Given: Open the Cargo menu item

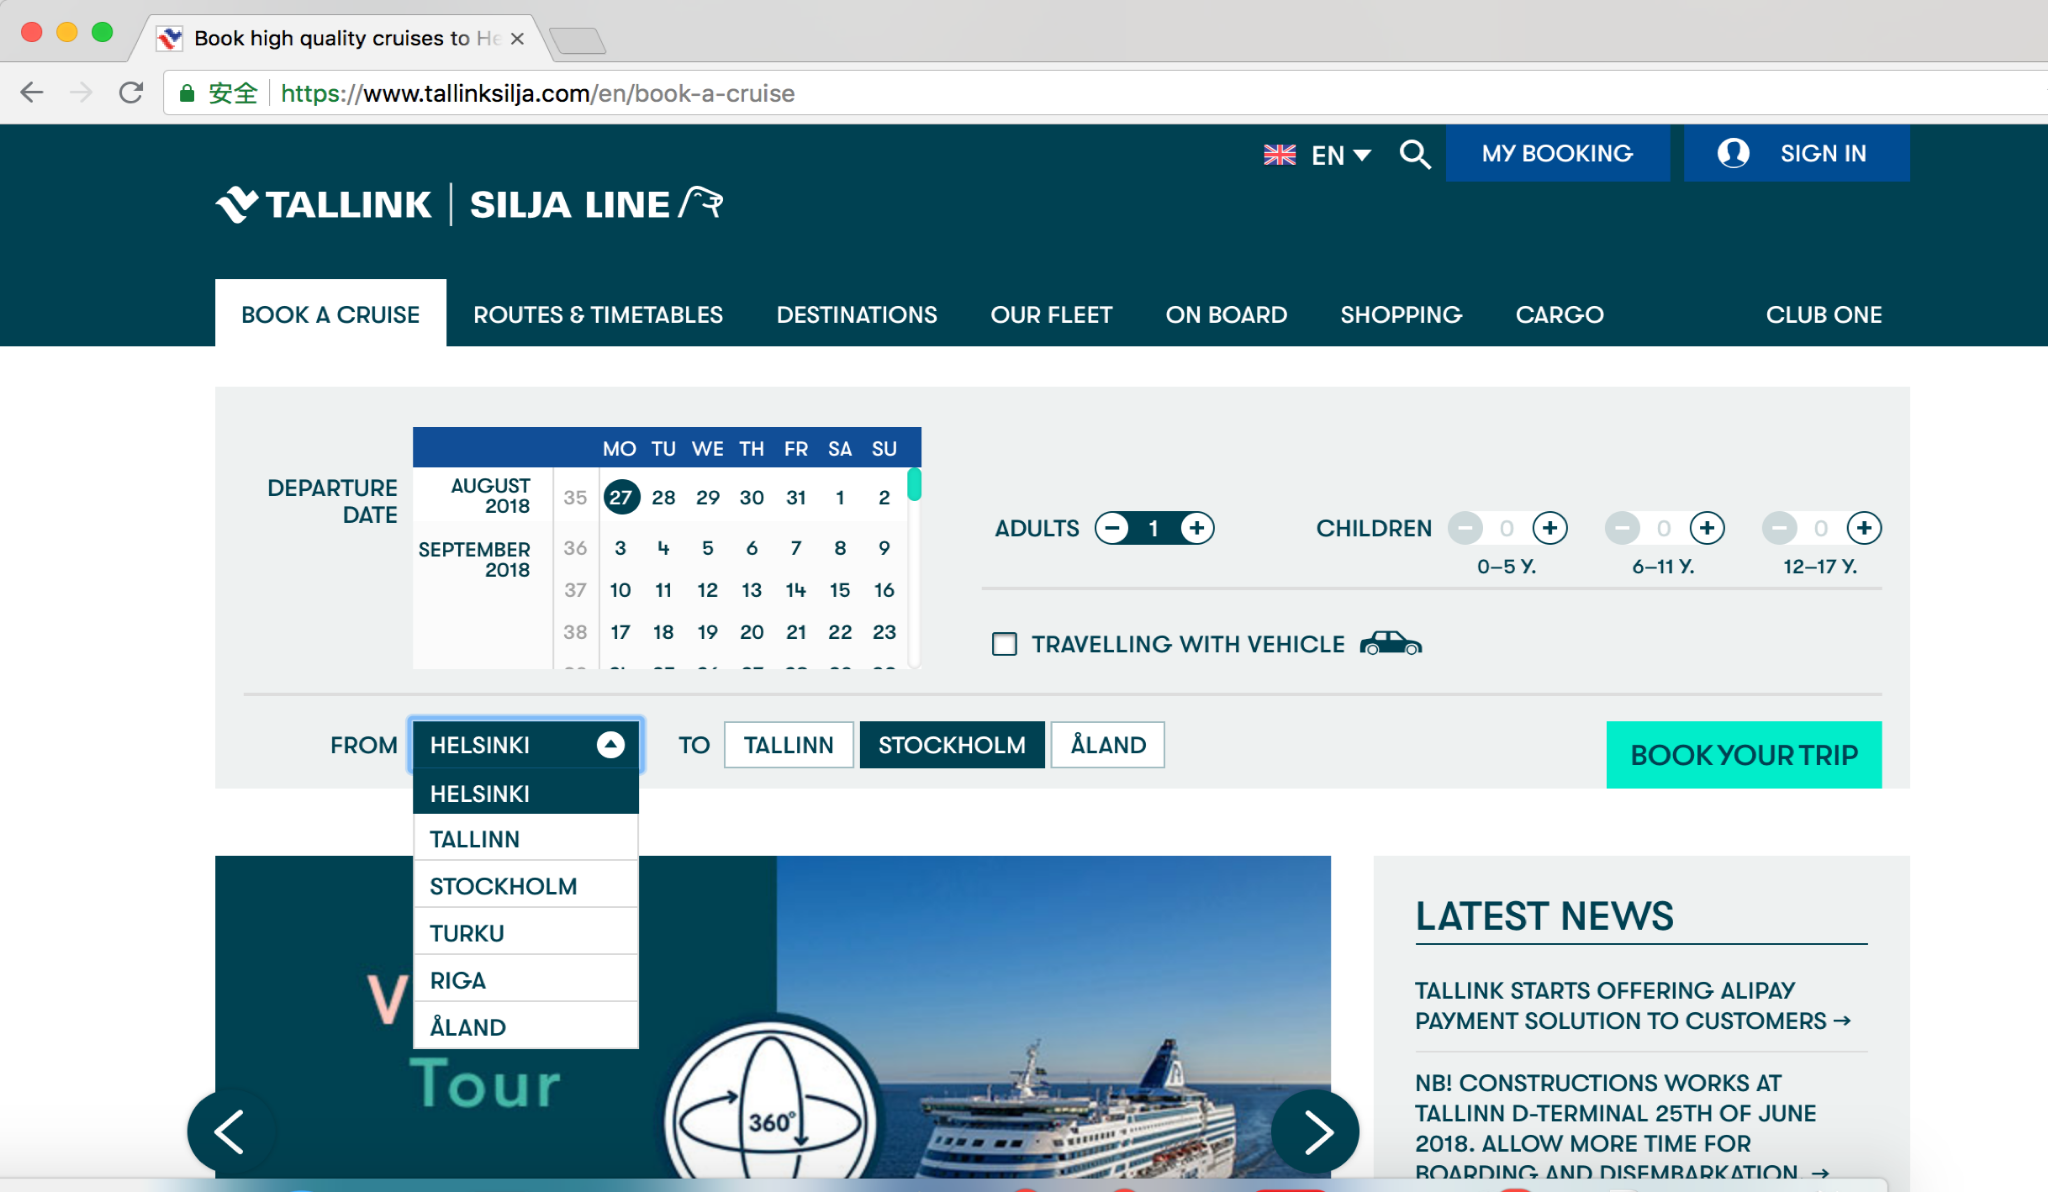Looking at the screenshot, I should click(1559, 314).
